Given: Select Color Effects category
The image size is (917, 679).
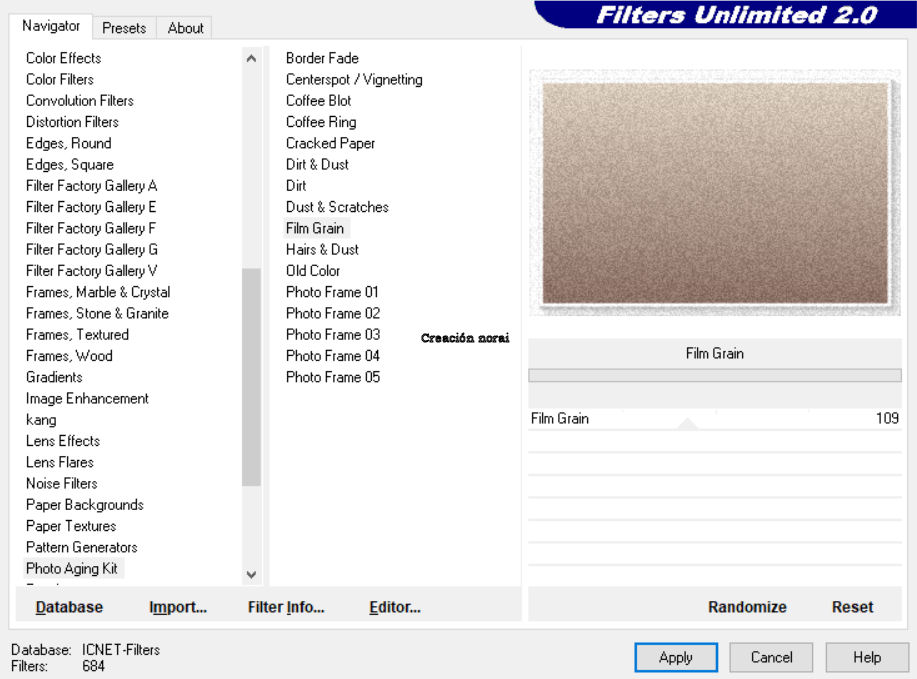Looking at the screenshot, I should (x=63, y=58).
